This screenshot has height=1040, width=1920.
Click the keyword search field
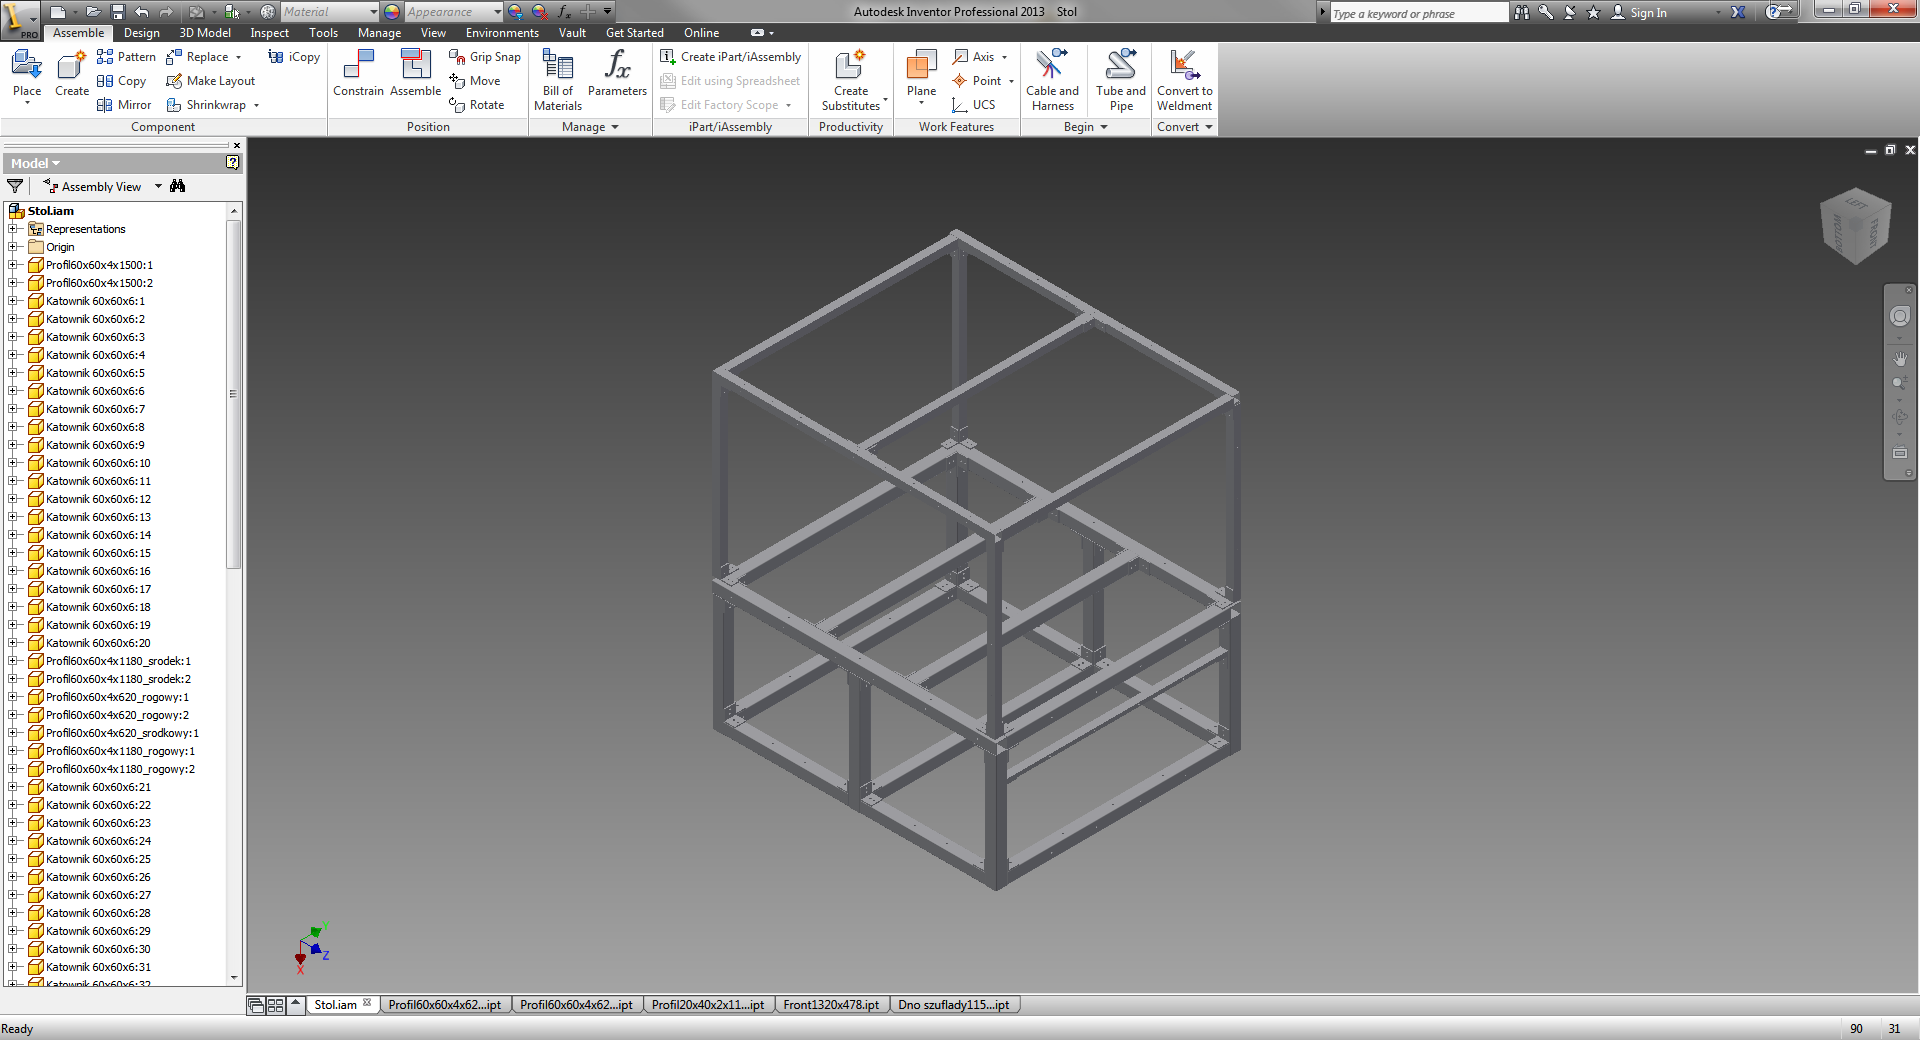tap(1418, 13)
